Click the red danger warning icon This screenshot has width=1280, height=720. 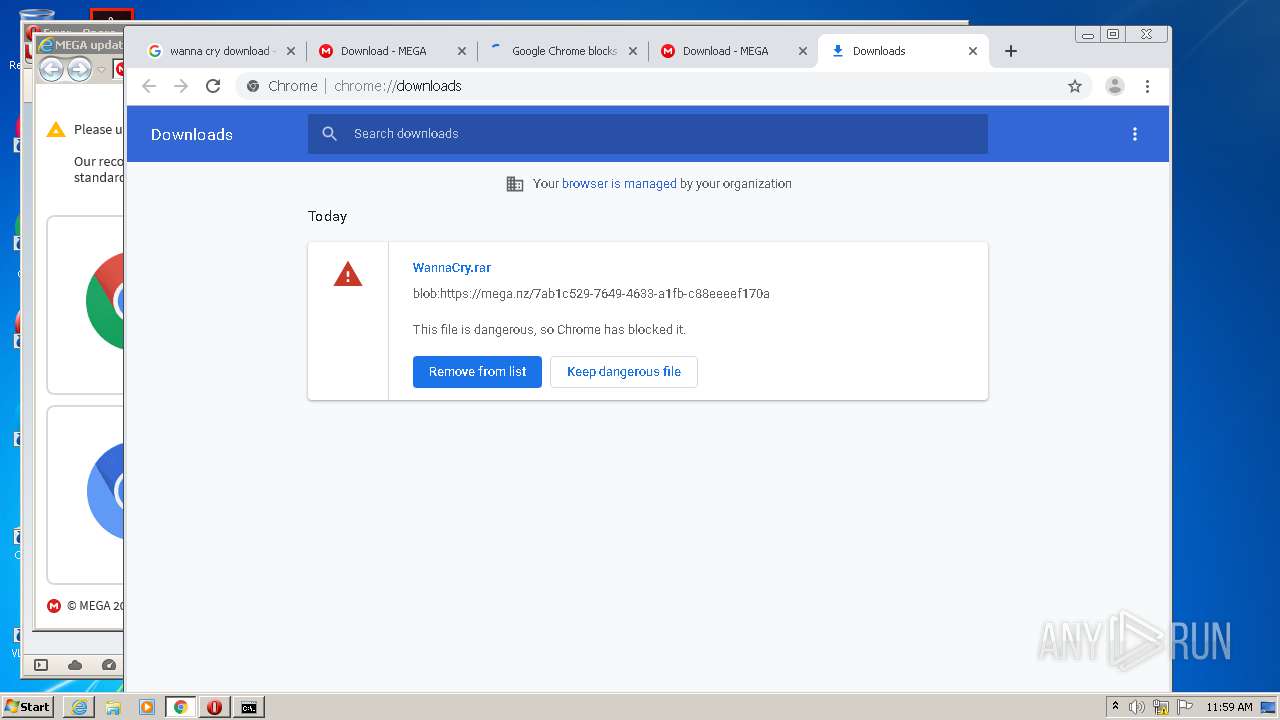(x=347, y=273)
